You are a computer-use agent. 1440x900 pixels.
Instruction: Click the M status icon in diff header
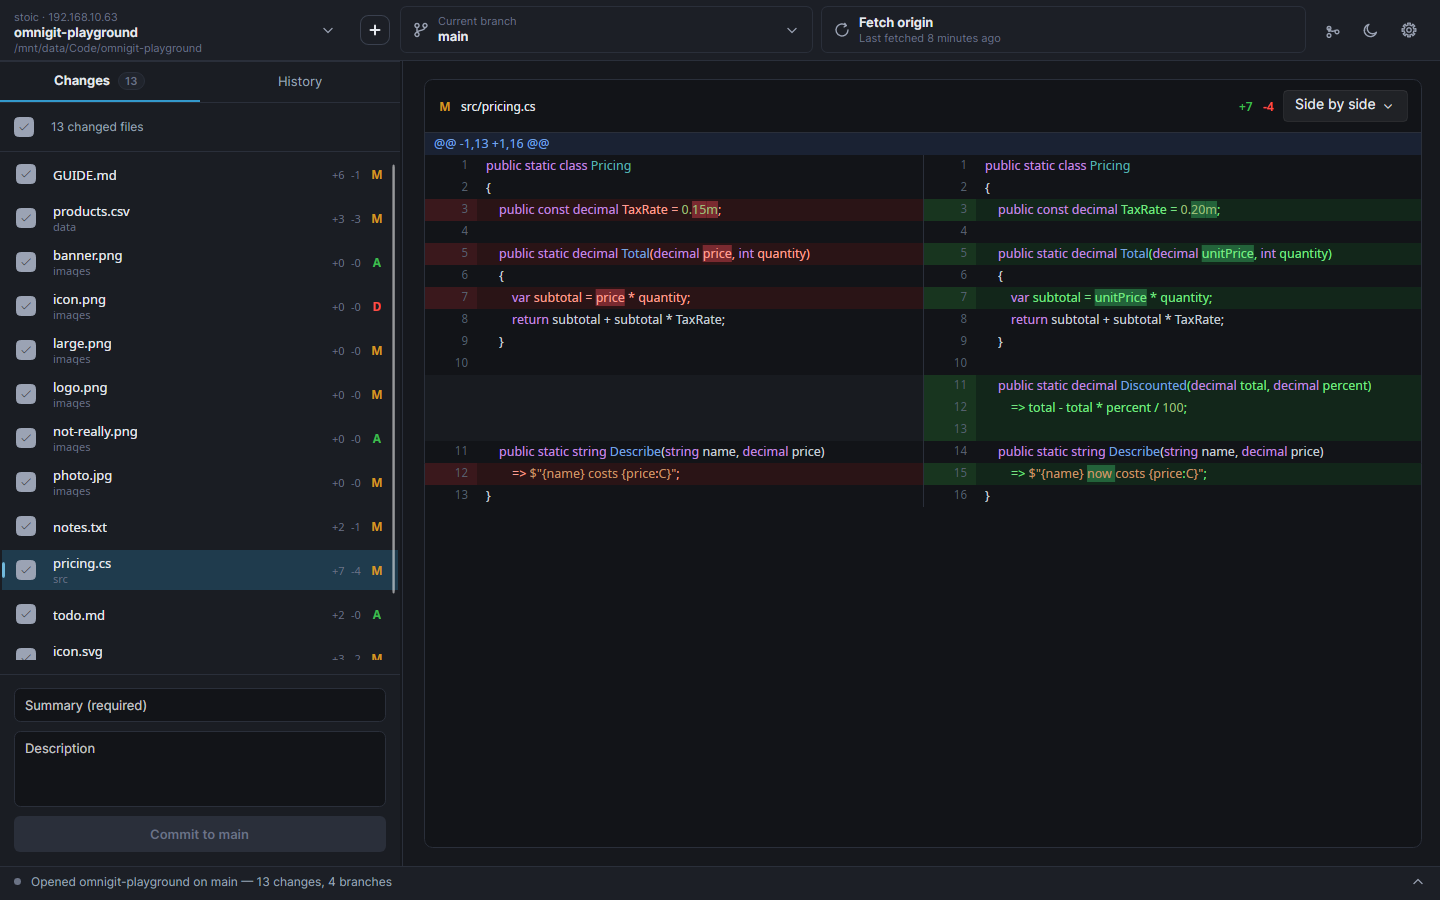pyautogui.click(x=445, y=106)
